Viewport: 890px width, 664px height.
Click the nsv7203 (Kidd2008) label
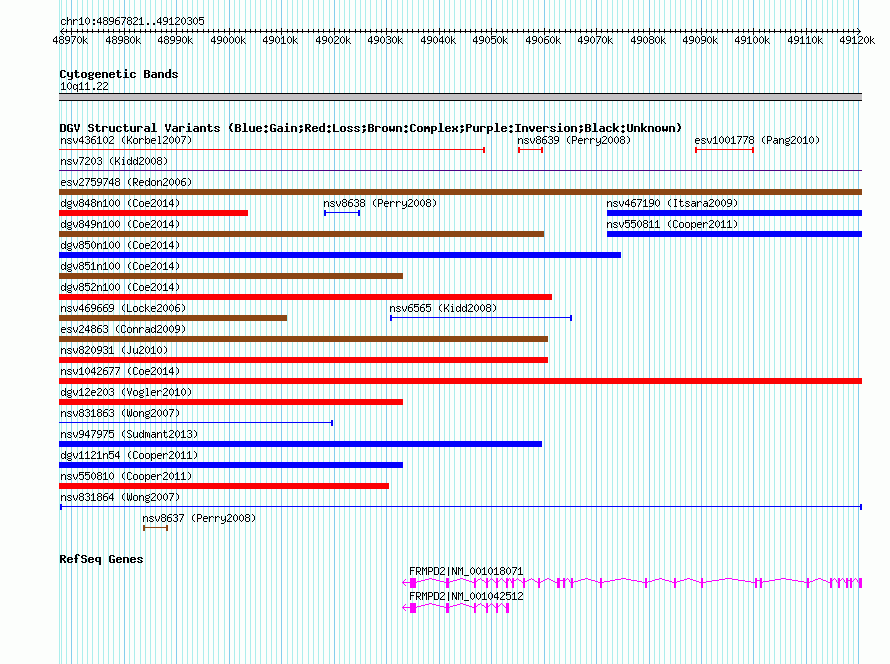pyautogui.click(x=114, y=161)
